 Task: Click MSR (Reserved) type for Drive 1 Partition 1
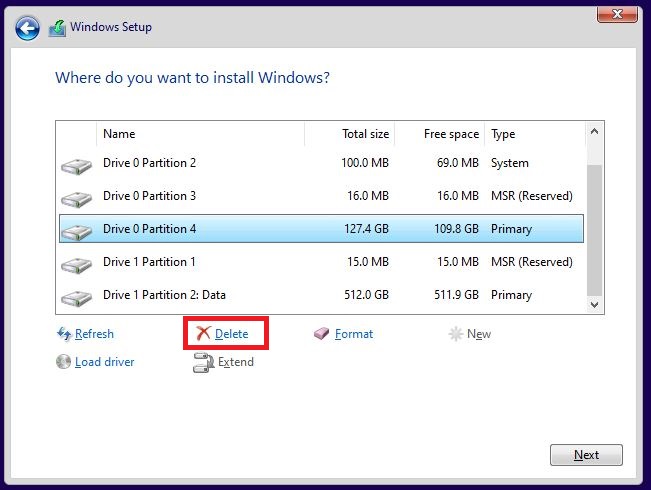(x=532, y=262)
